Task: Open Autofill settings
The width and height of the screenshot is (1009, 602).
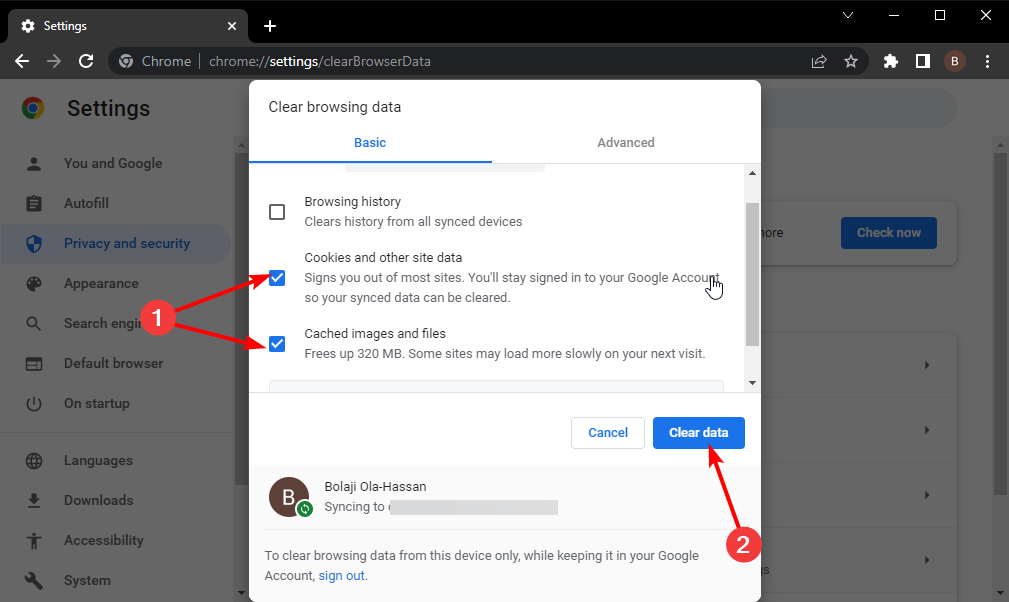Action: pos(86,203)
